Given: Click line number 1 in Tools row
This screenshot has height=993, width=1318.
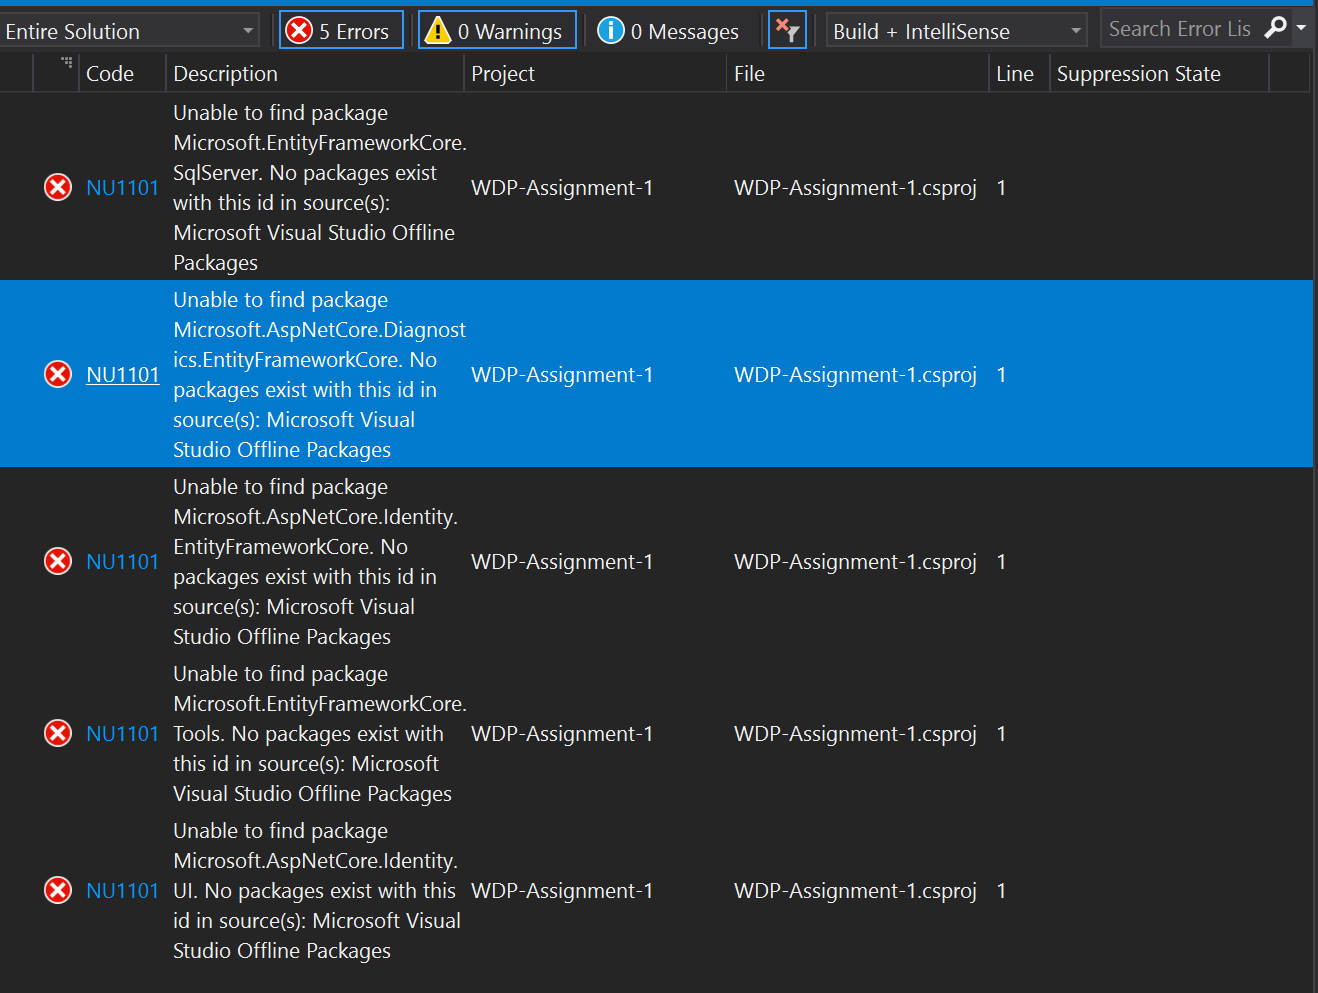Looking at the screenshot, I should [1001, 733].
